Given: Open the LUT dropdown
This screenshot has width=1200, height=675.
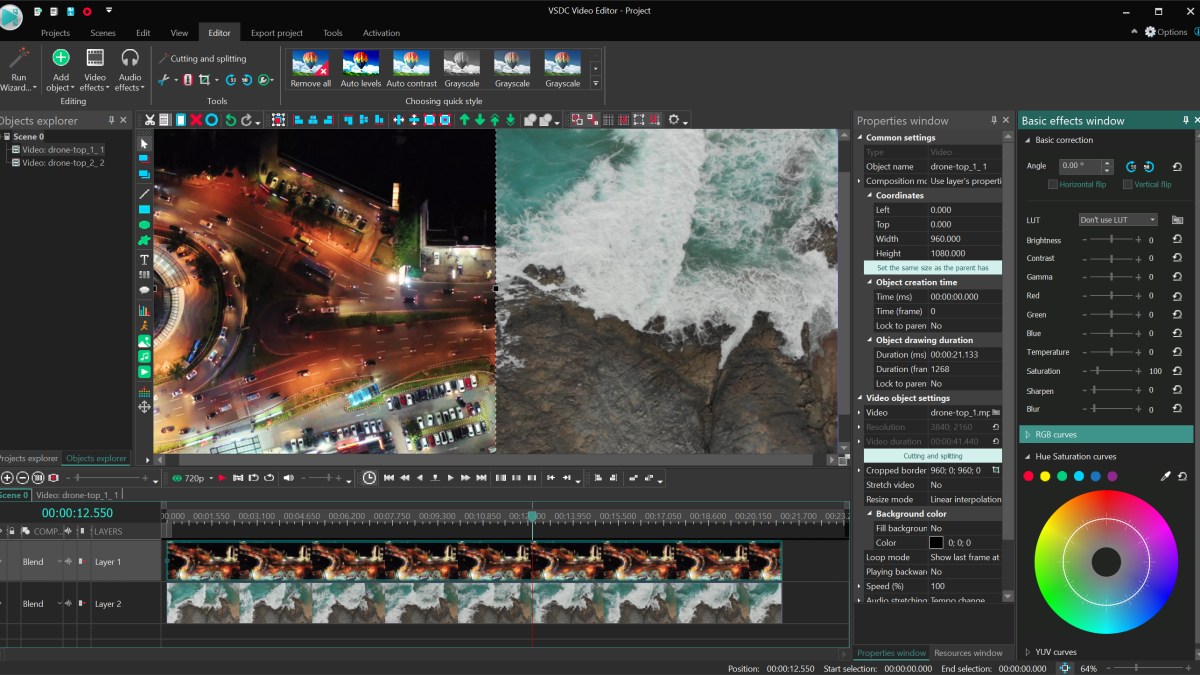Looking at the screenshot, I should (1118, 220).
